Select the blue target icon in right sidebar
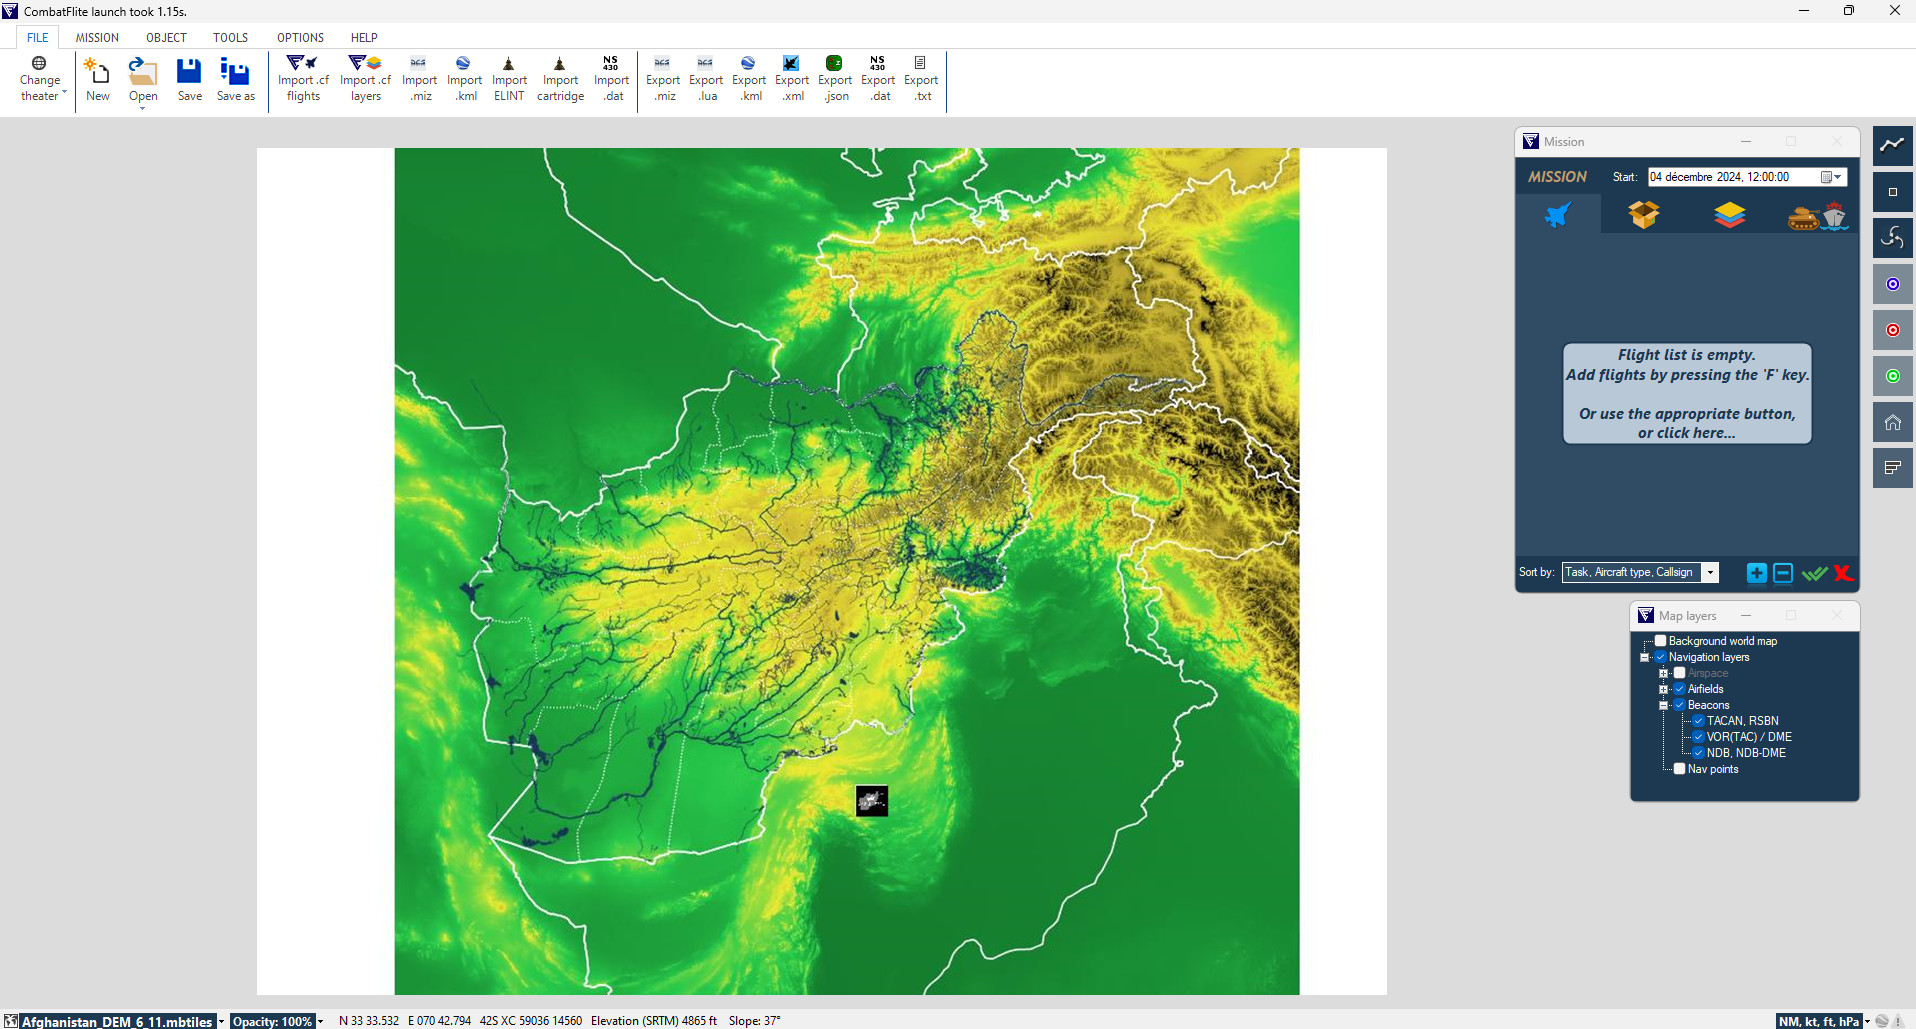The width and height of the screenshot is (1916, 1029). tap(1892, 284)
